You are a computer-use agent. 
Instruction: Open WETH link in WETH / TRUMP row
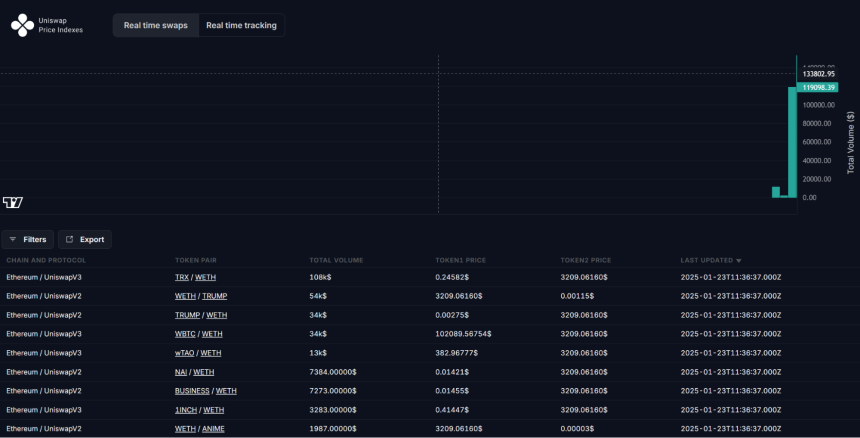(185, 296)
